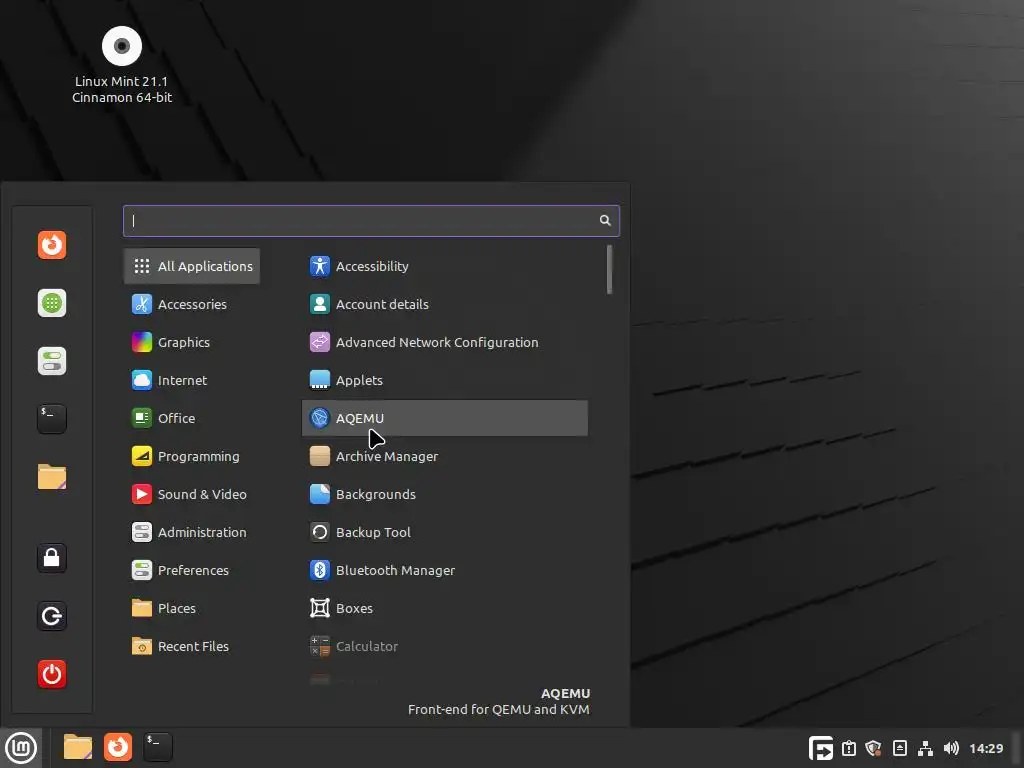The image size is (1024, 768).
Task: Open System Settings from the favorites sidebar
Action: coord(52,361)
